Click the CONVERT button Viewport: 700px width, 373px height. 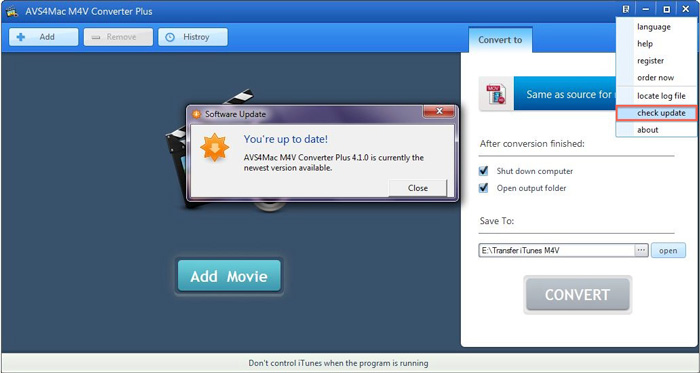(577, 294)
